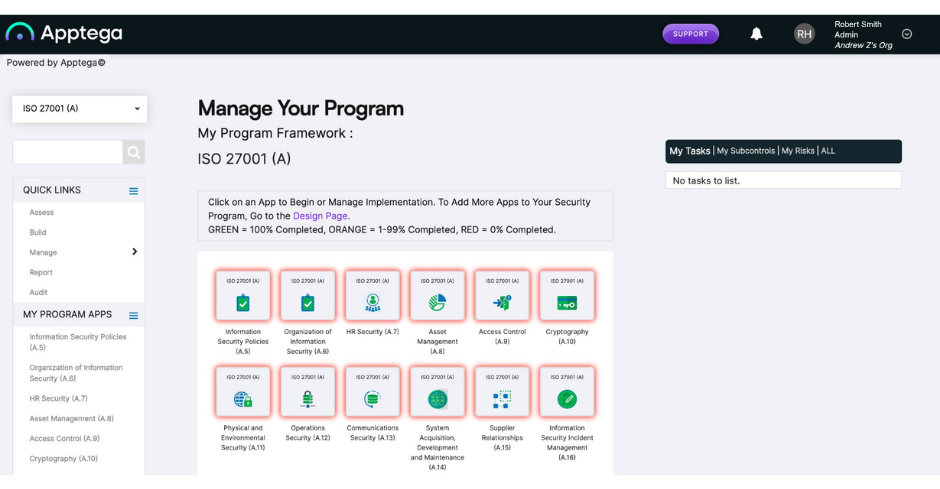Select sidebar Asset Management (A.8)
This screenshot has height=489, width=940.
[71, 418]
